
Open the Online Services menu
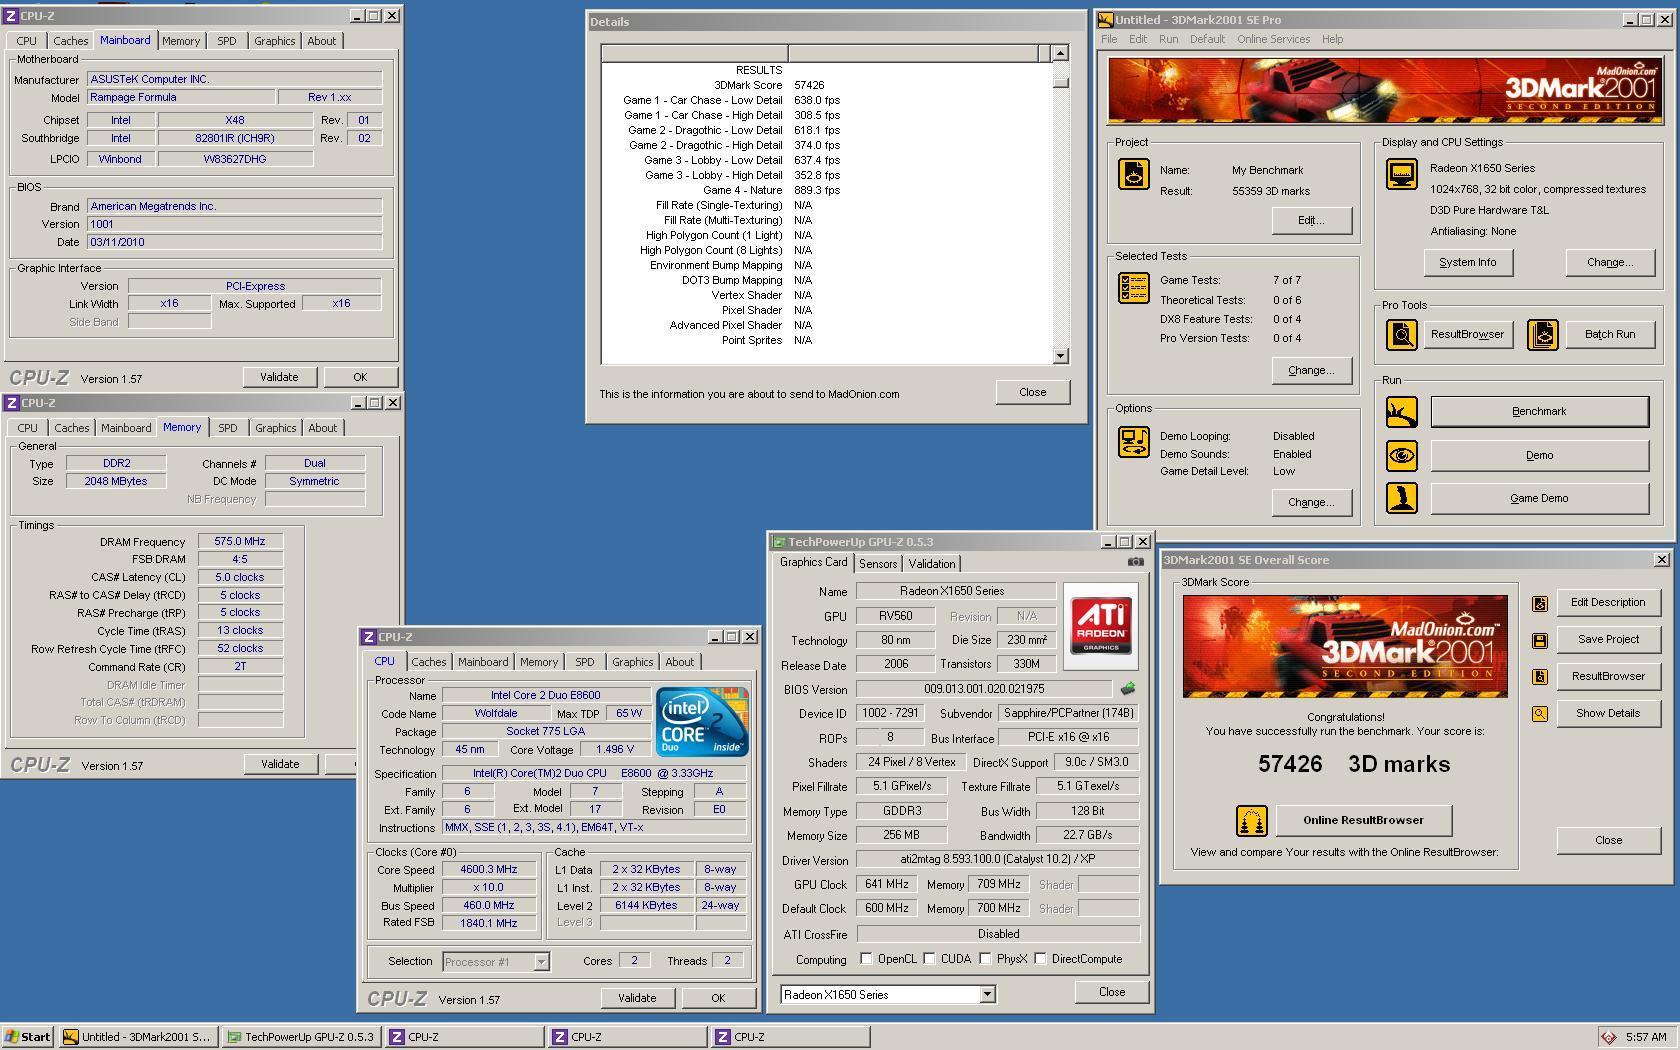coord(1273,39)
